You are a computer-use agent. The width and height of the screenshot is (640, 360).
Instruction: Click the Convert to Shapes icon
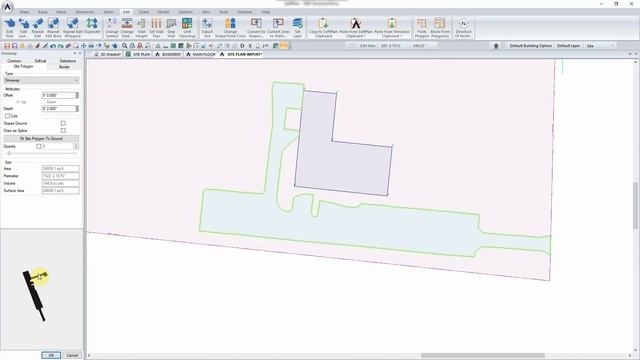coord(256,27)
